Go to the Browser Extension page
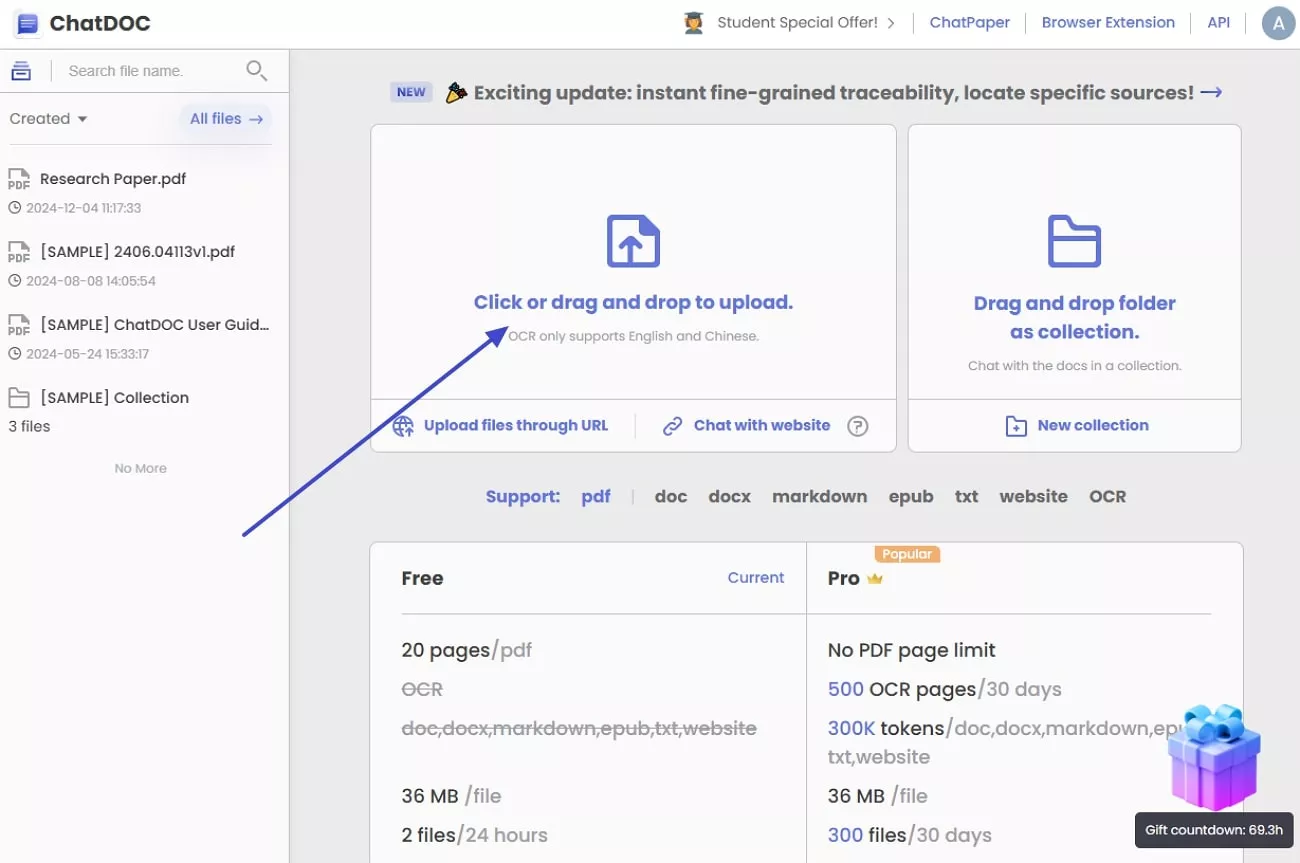This screenshot has width=1300, height=863. click(1108, 22)
